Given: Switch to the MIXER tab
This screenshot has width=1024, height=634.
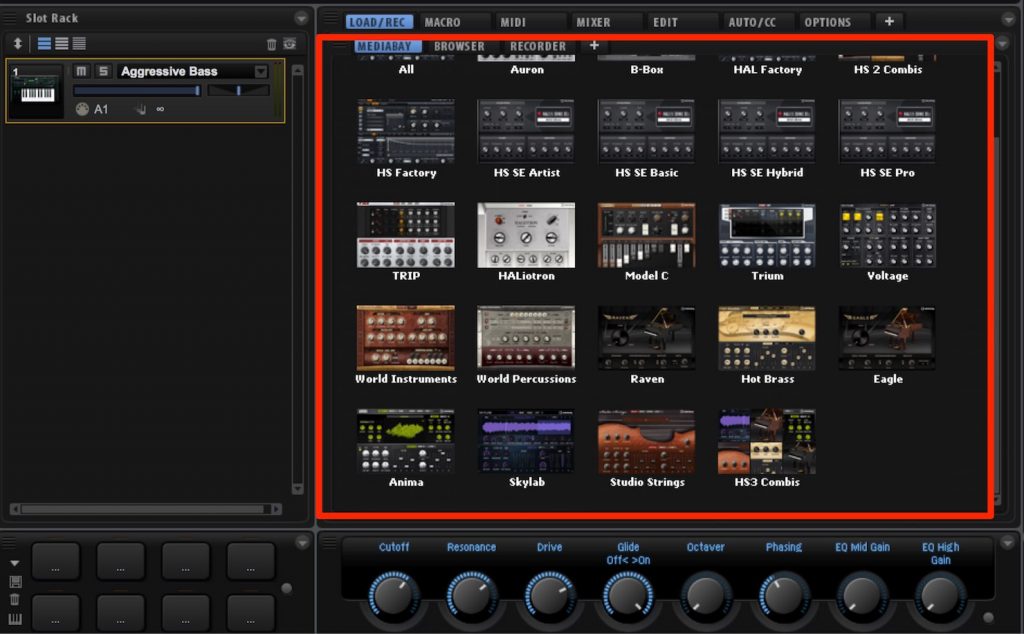Looking at the screenshot, I should (593, 22).
